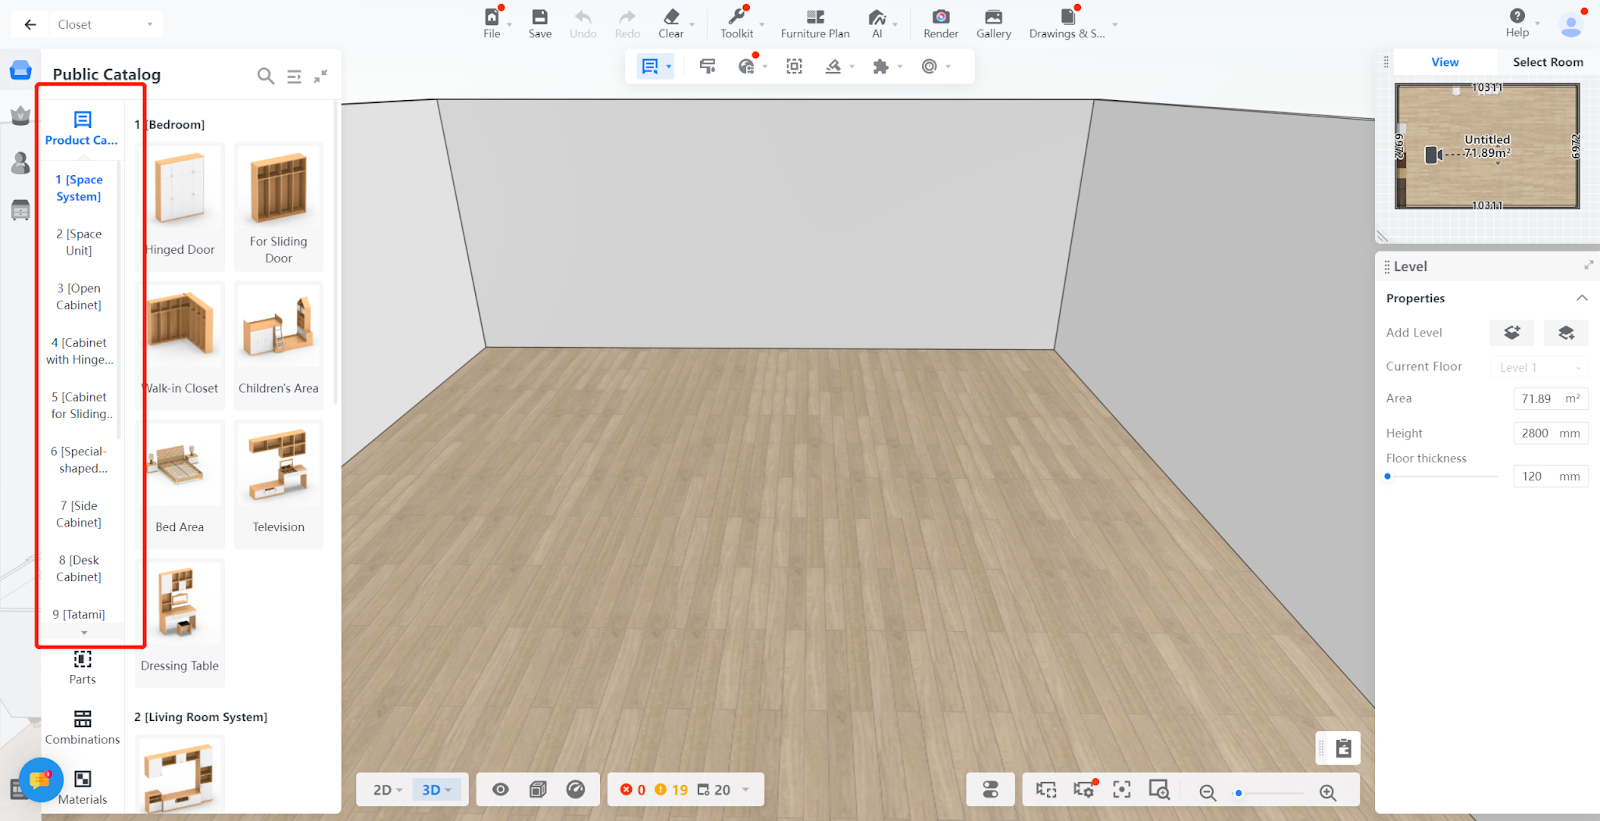Search the Public Catalog with the magnifier icon
This screenshot has width=1600, height=821.
tap(265, 76)
